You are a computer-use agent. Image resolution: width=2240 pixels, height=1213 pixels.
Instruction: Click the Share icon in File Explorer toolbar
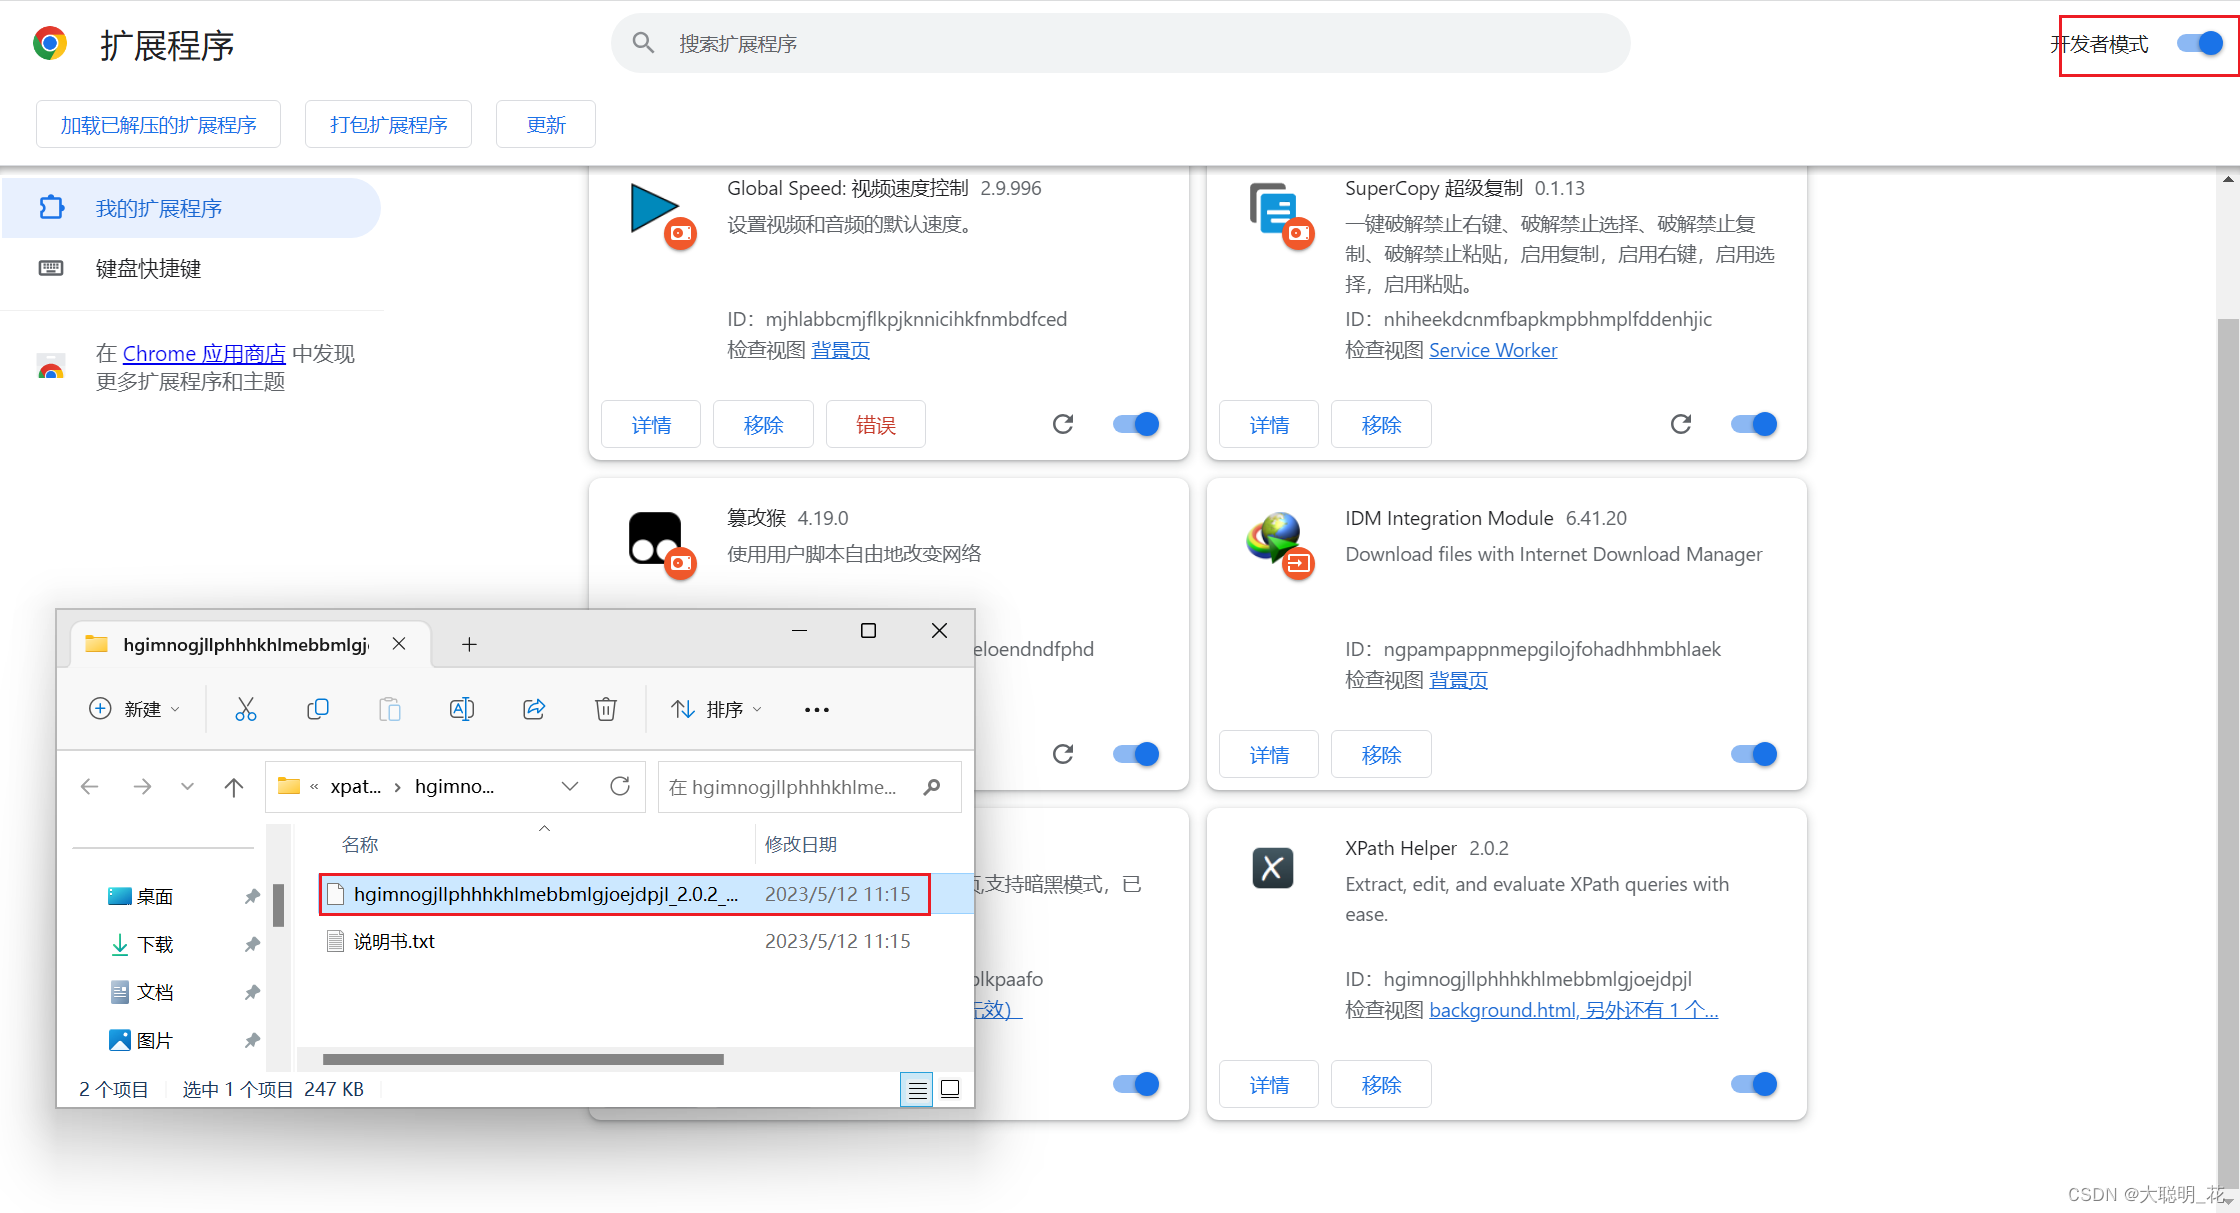(533, 708)
